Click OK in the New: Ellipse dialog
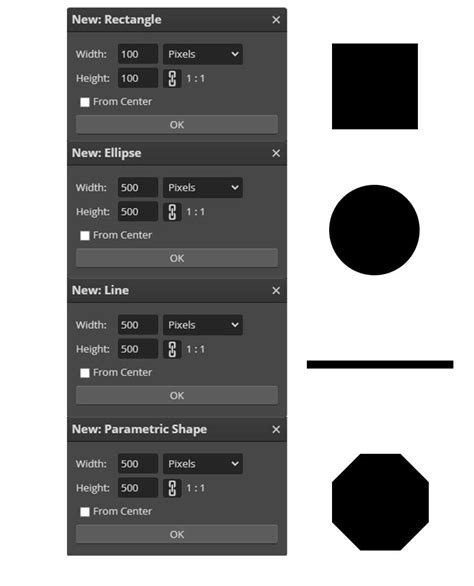Viewport: 474px width, 586px height. tap(177, 258)
